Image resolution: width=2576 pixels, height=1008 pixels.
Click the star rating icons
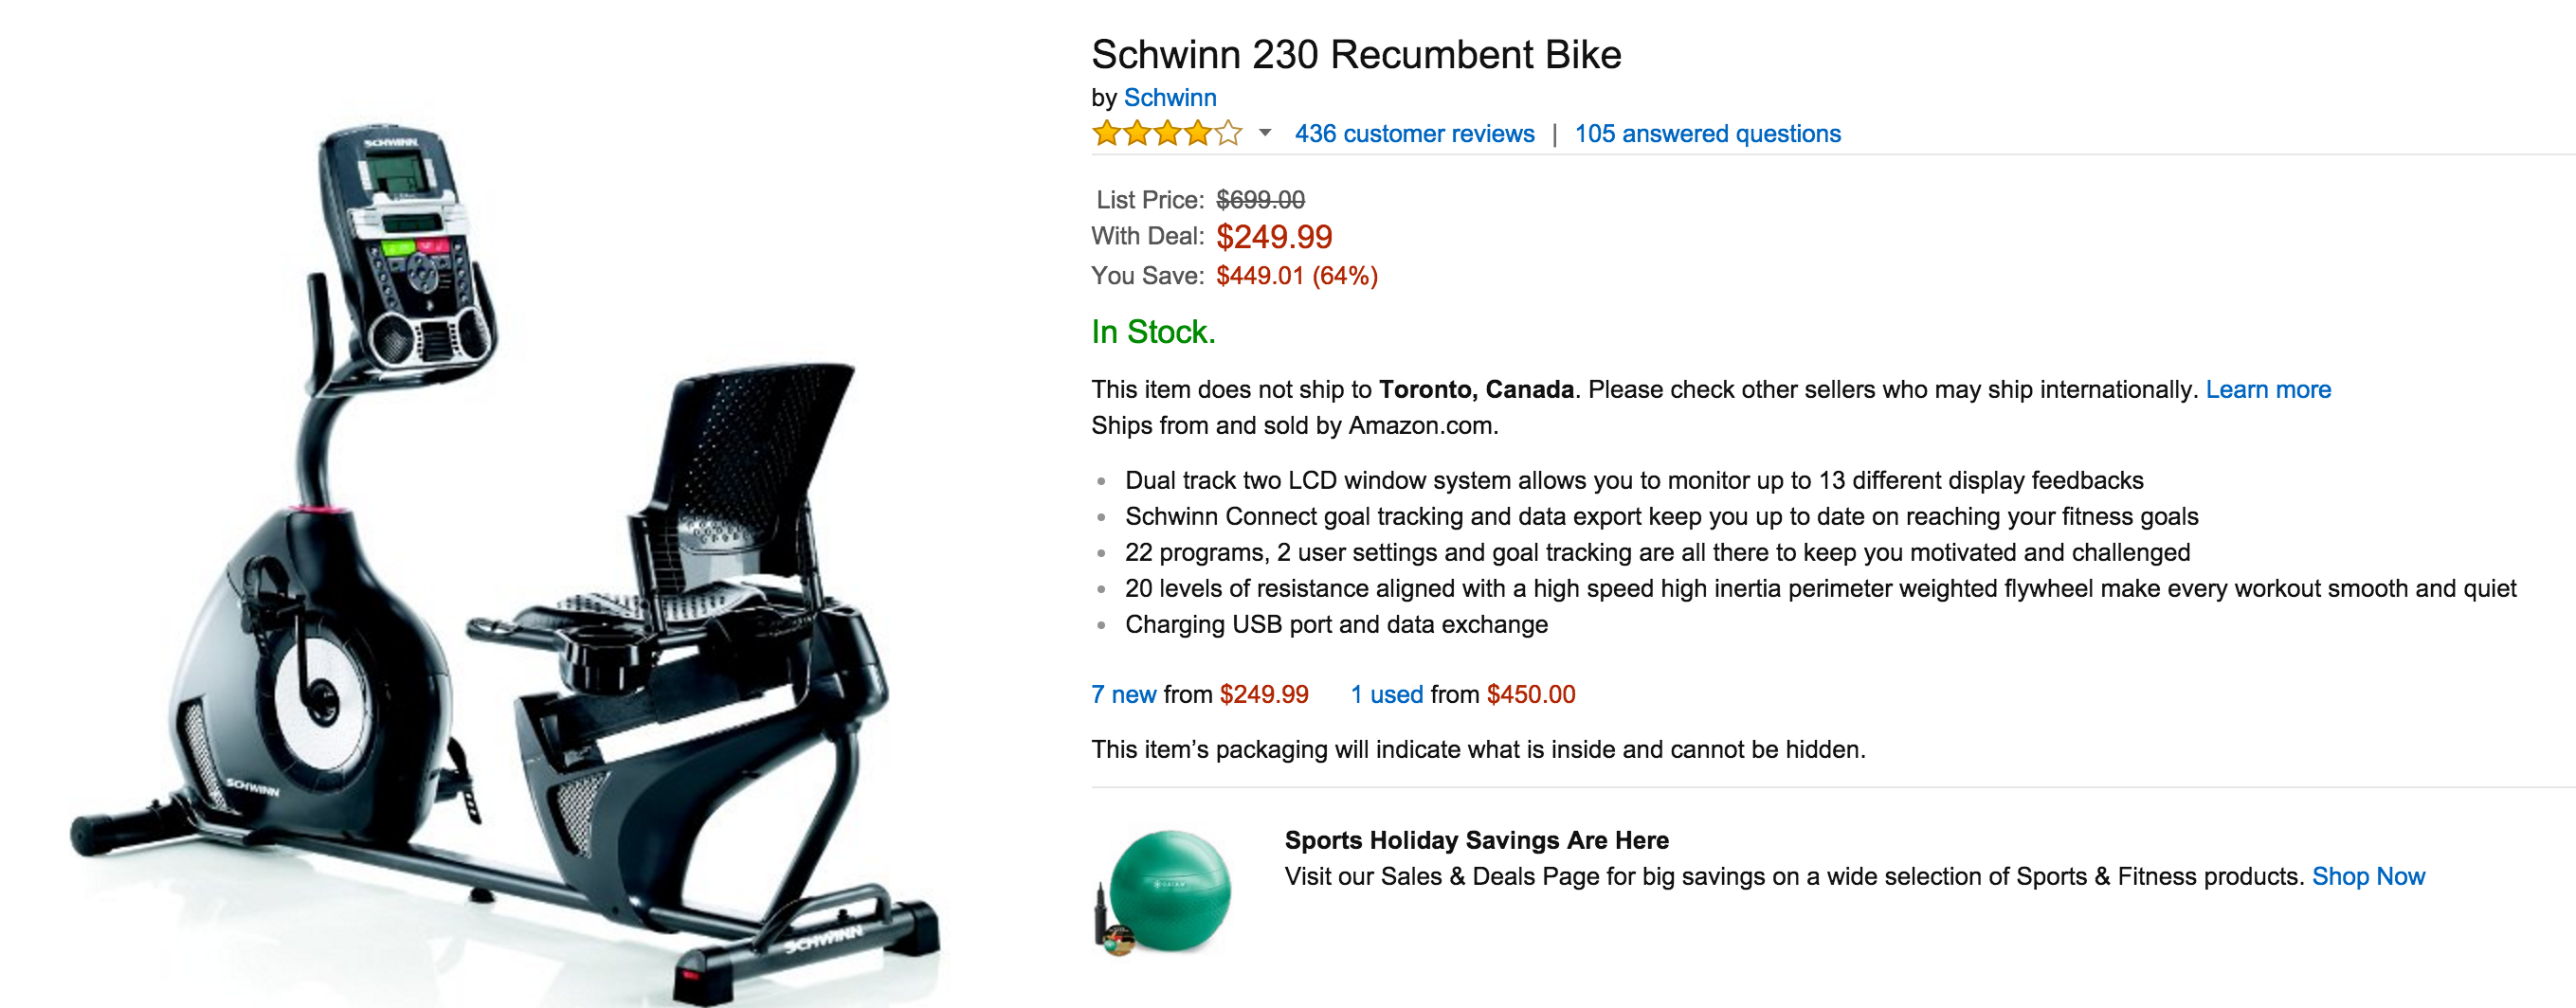(1166, 133)
